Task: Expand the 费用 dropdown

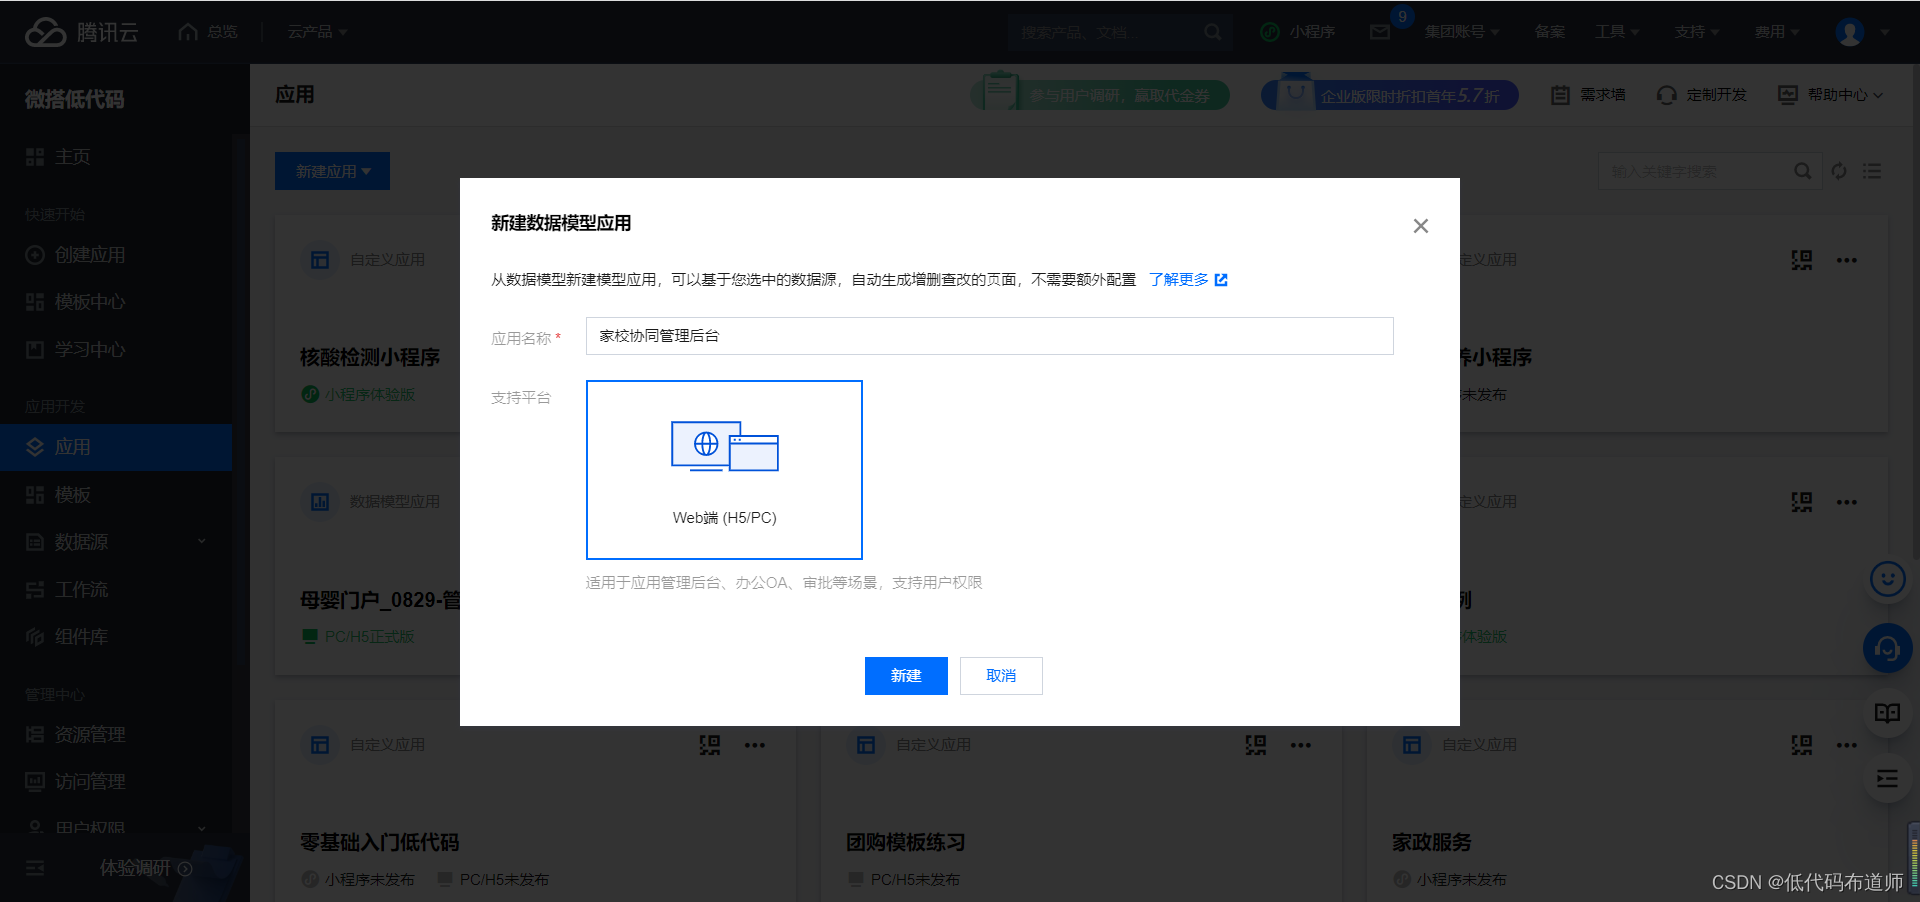Action: pos(1777,32)
